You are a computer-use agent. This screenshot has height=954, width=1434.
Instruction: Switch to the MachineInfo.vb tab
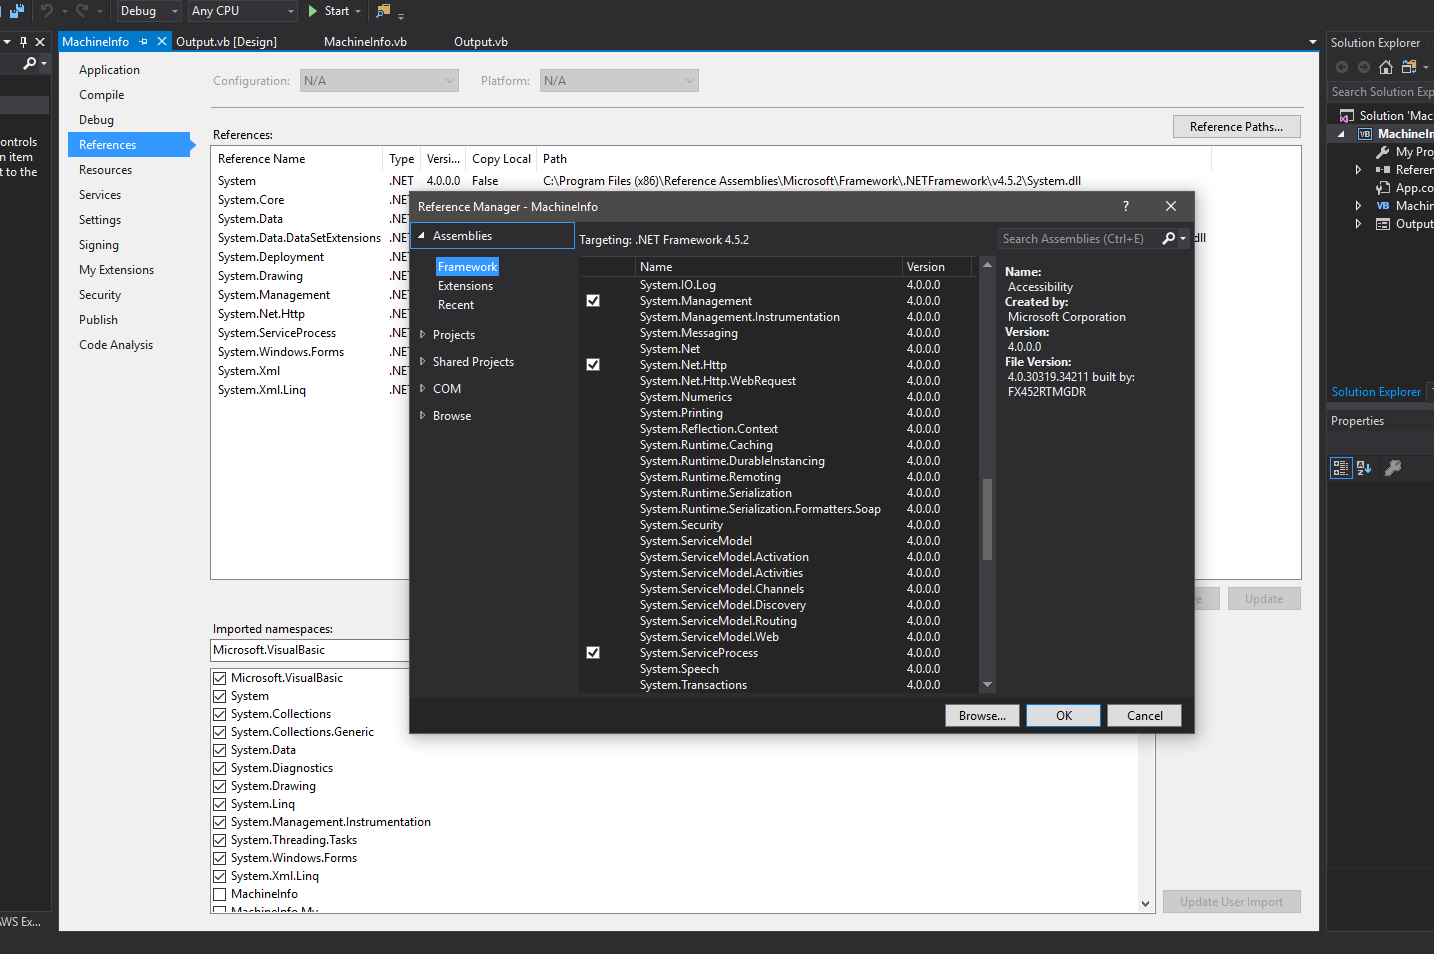[x=365, y=42]
